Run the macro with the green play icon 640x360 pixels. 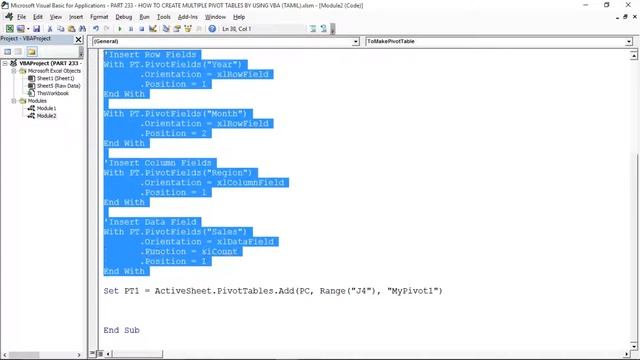pos(120,29)
